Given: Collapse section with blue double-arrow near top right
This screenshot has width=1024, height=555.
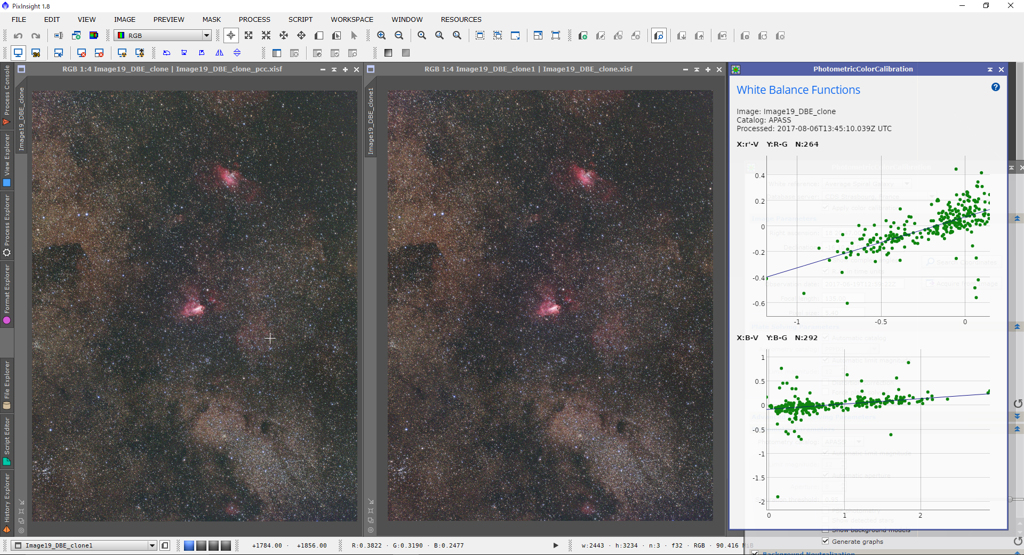Looking at the screenshot, I should click(x=1017, y=219).
